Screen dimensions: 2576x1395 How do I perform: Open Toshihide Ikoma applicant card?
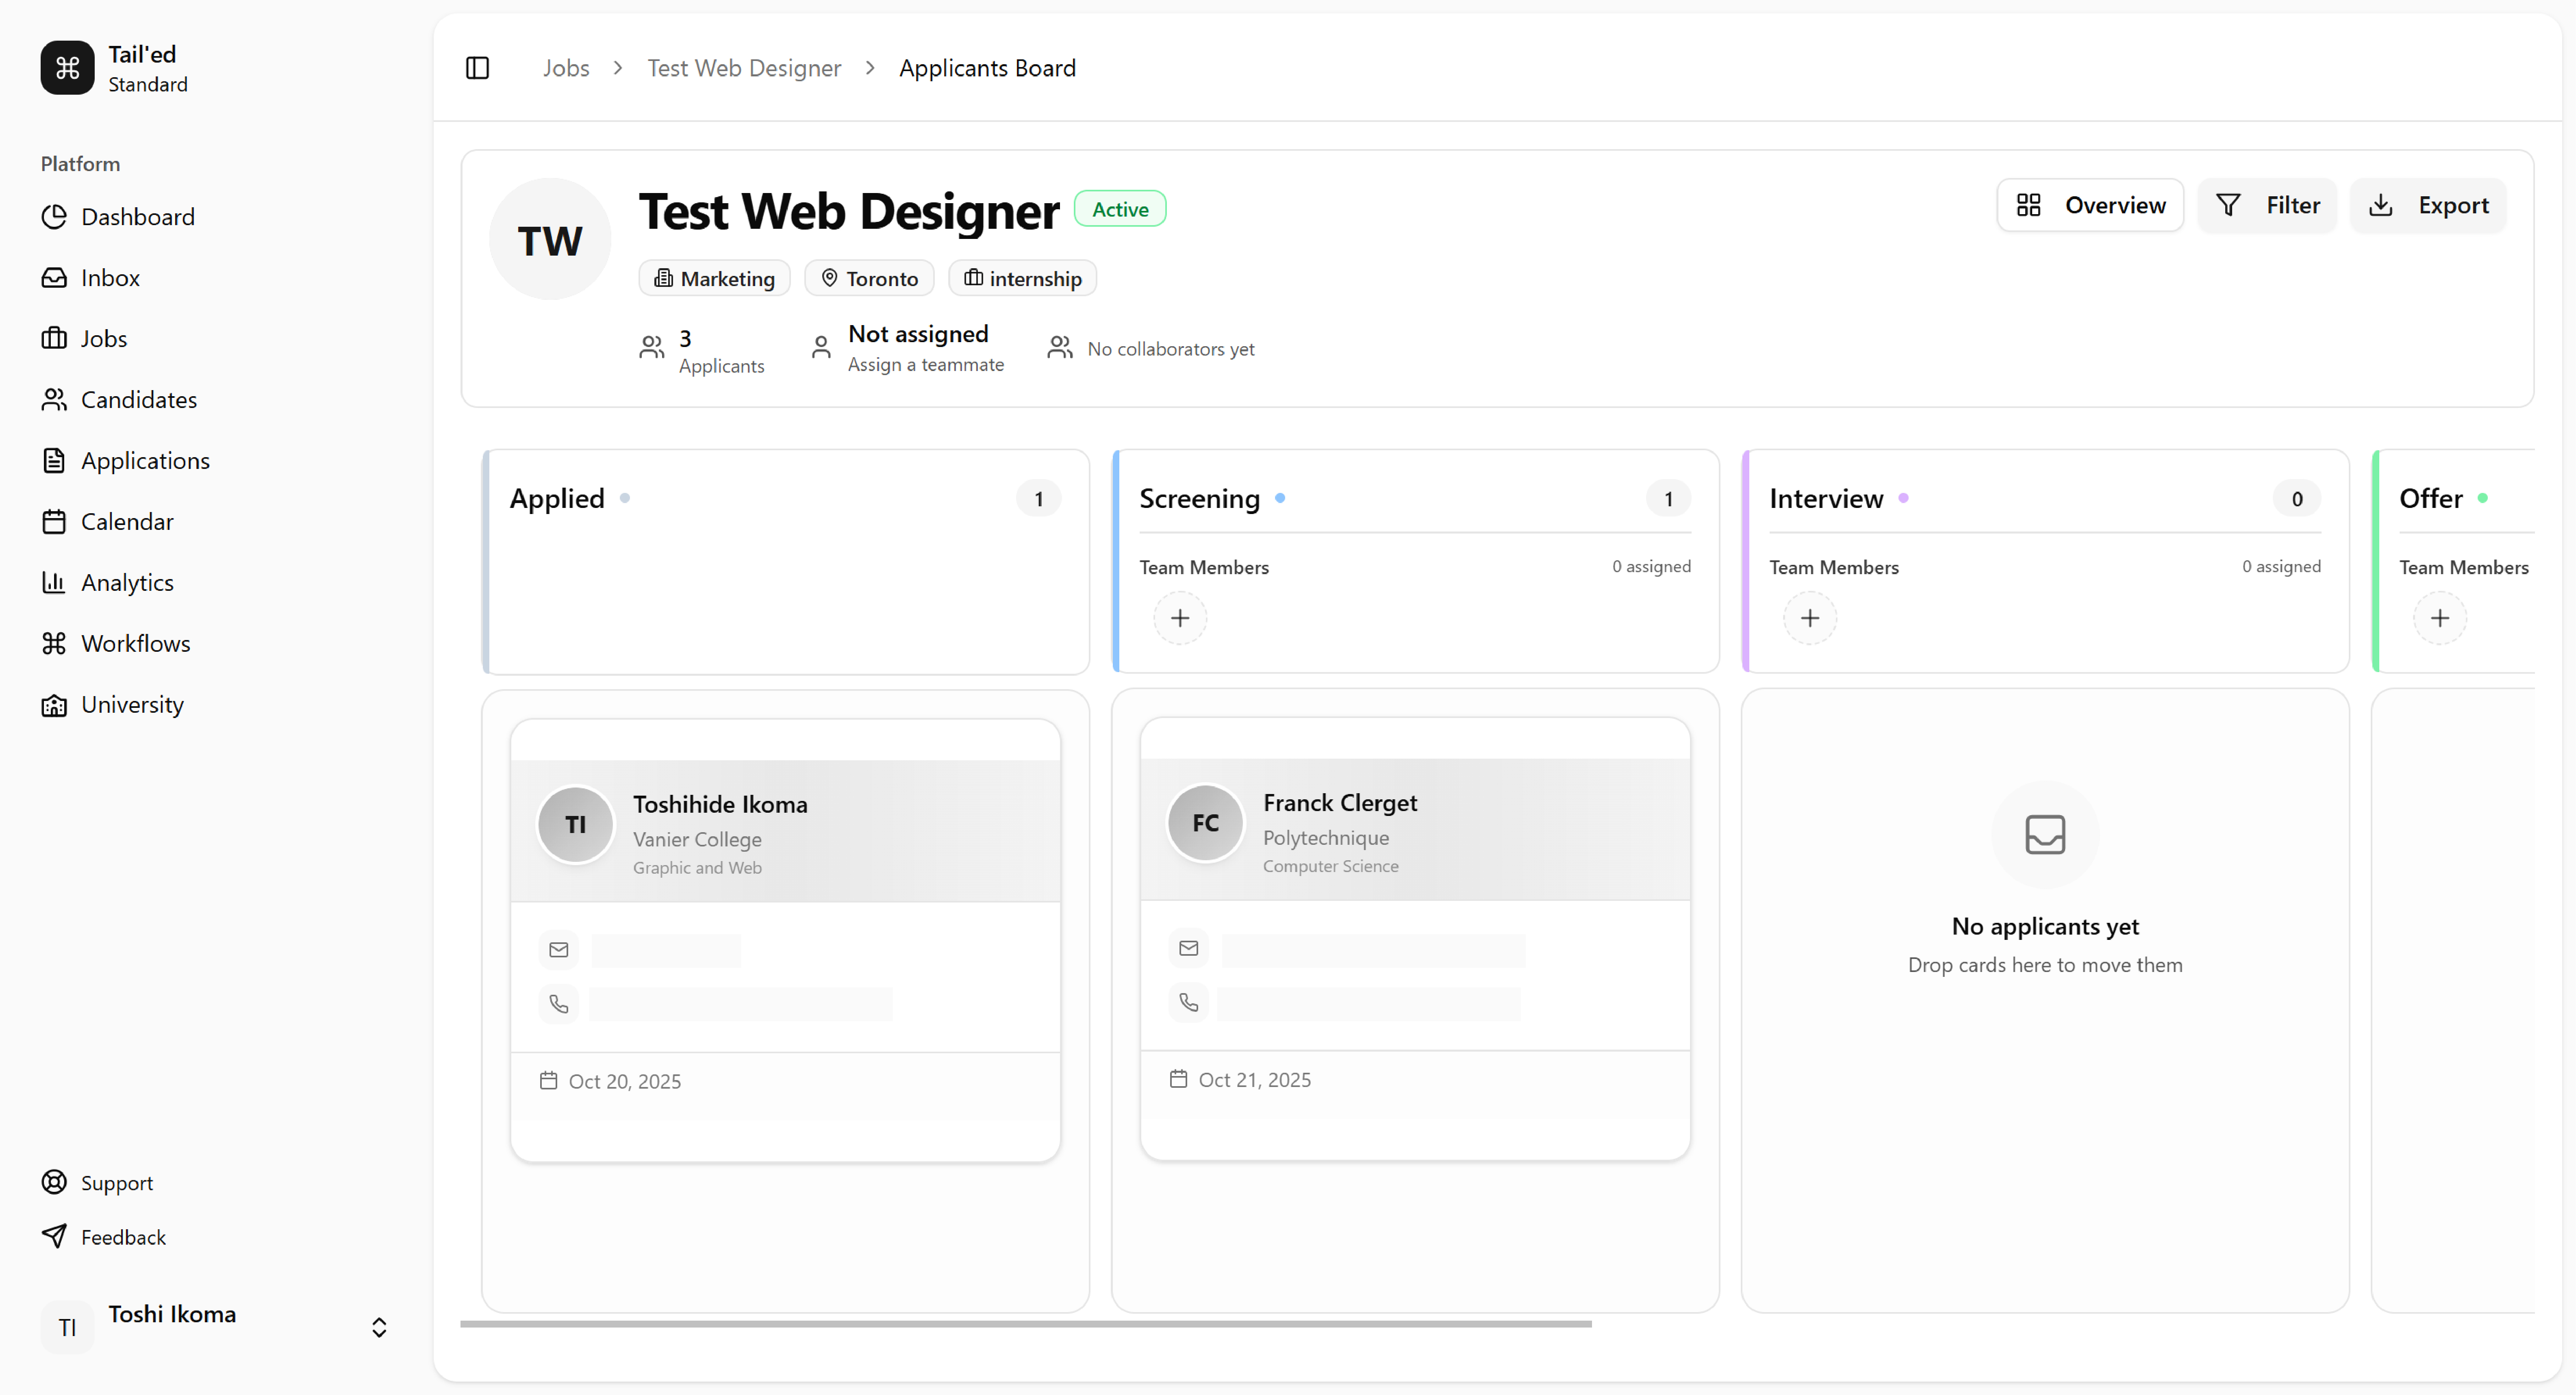(x=719, y=805)
